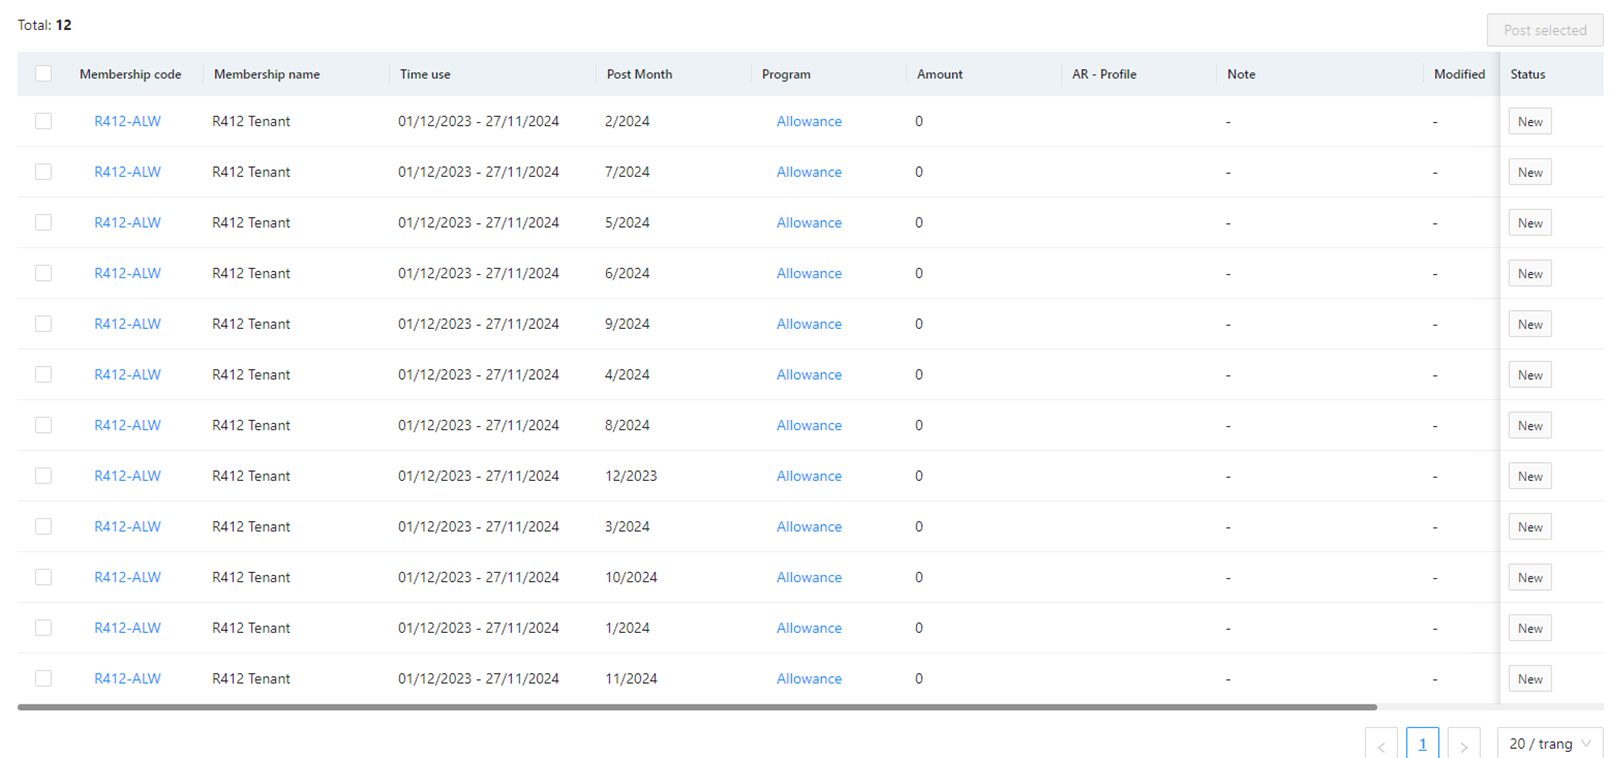The width and height of the screenshot is (1610, 758).
Task: Click New status button for 3/2024 row
Action: tap(1529, 527)
